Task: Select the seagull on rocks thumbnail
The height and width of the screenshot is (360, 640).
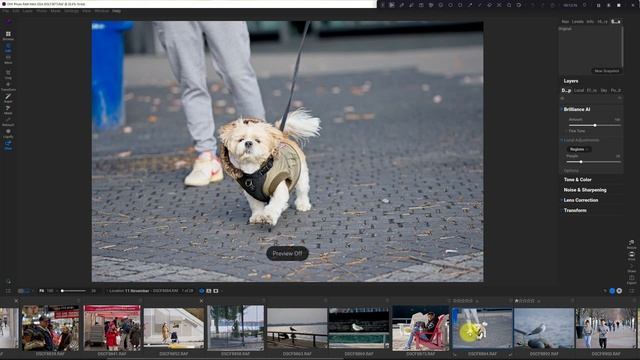Action: tap(544, 328)
